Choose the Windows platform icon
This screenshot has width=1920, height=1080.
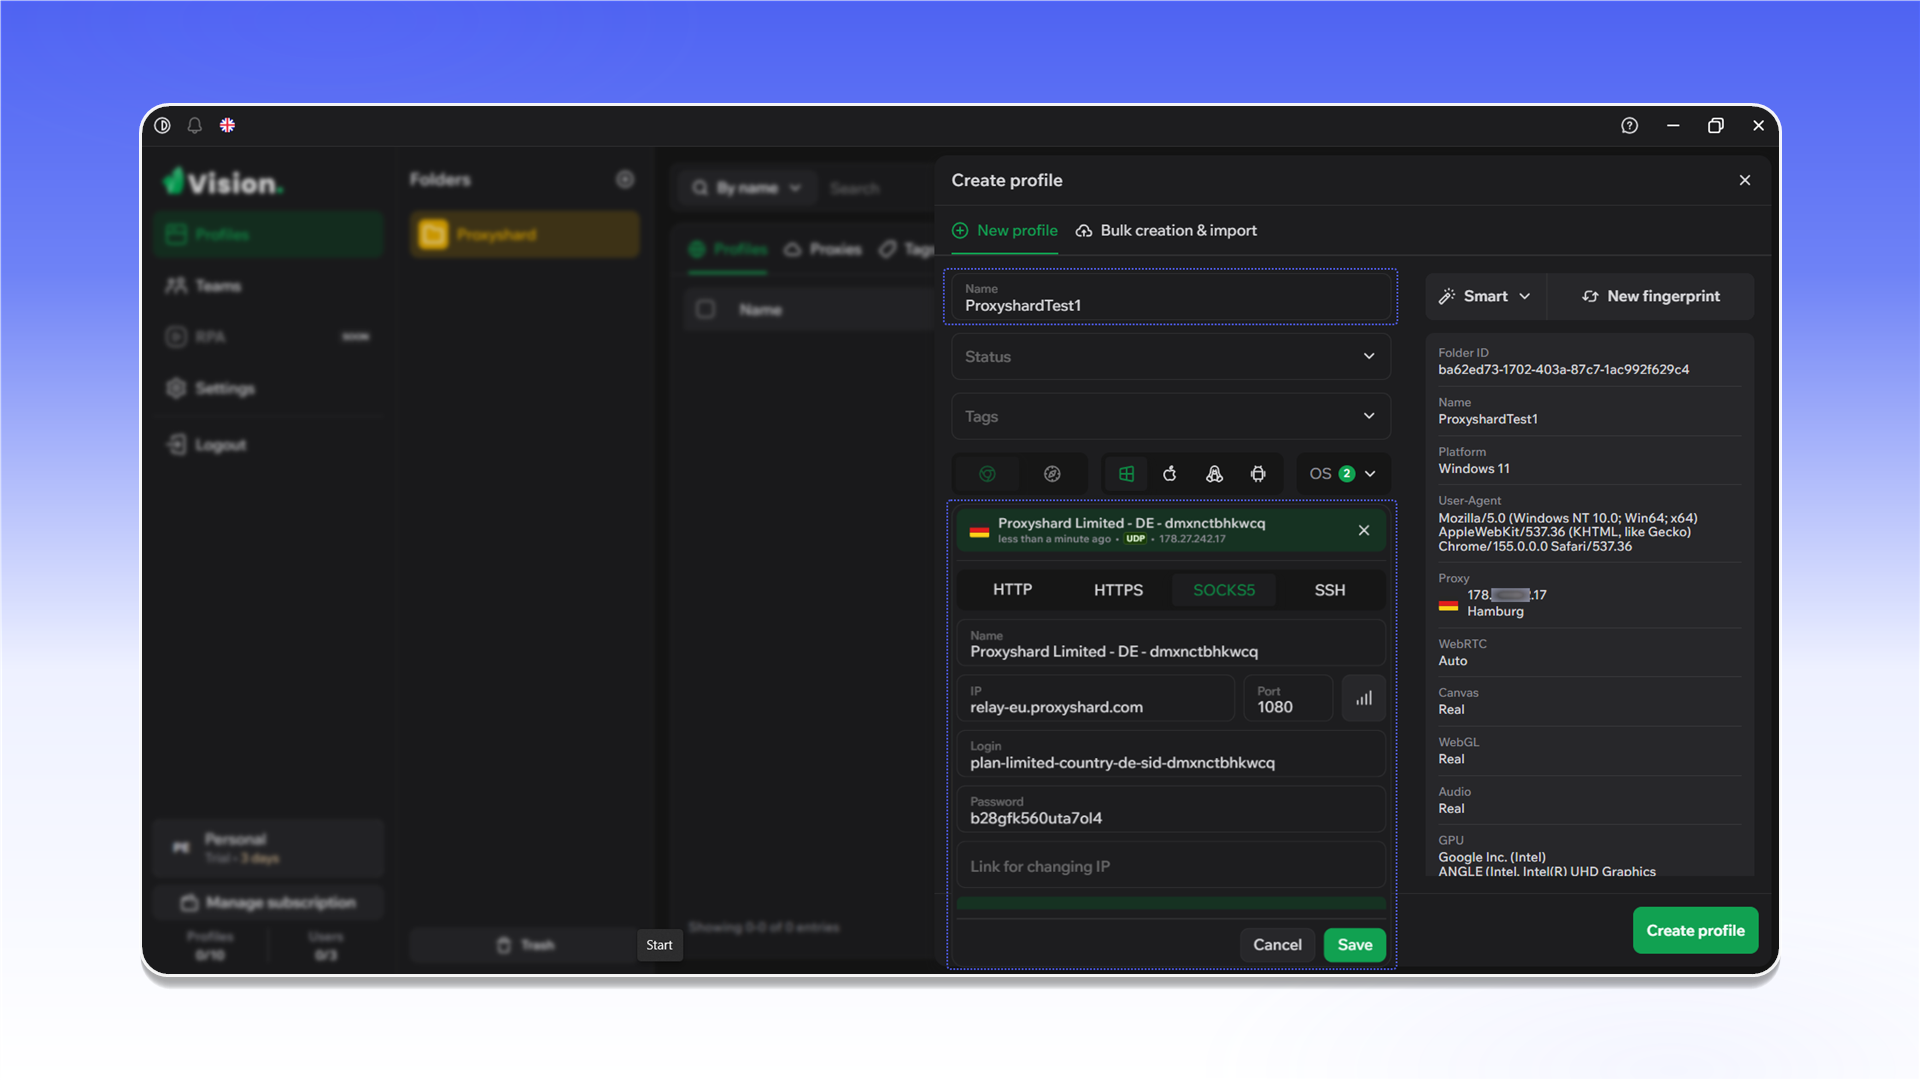(x=1126, y=474)
